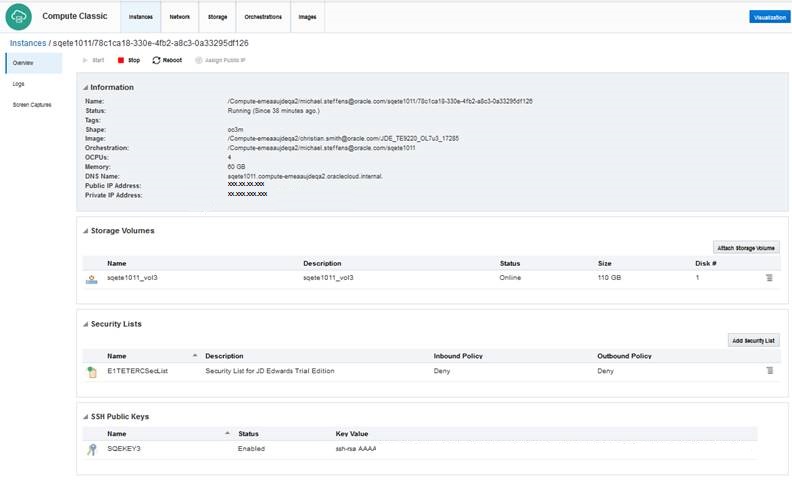Open the menu icon for sqete1011_vol3 row
This screenshot has width=792, height=480.
tap(769, 278)
